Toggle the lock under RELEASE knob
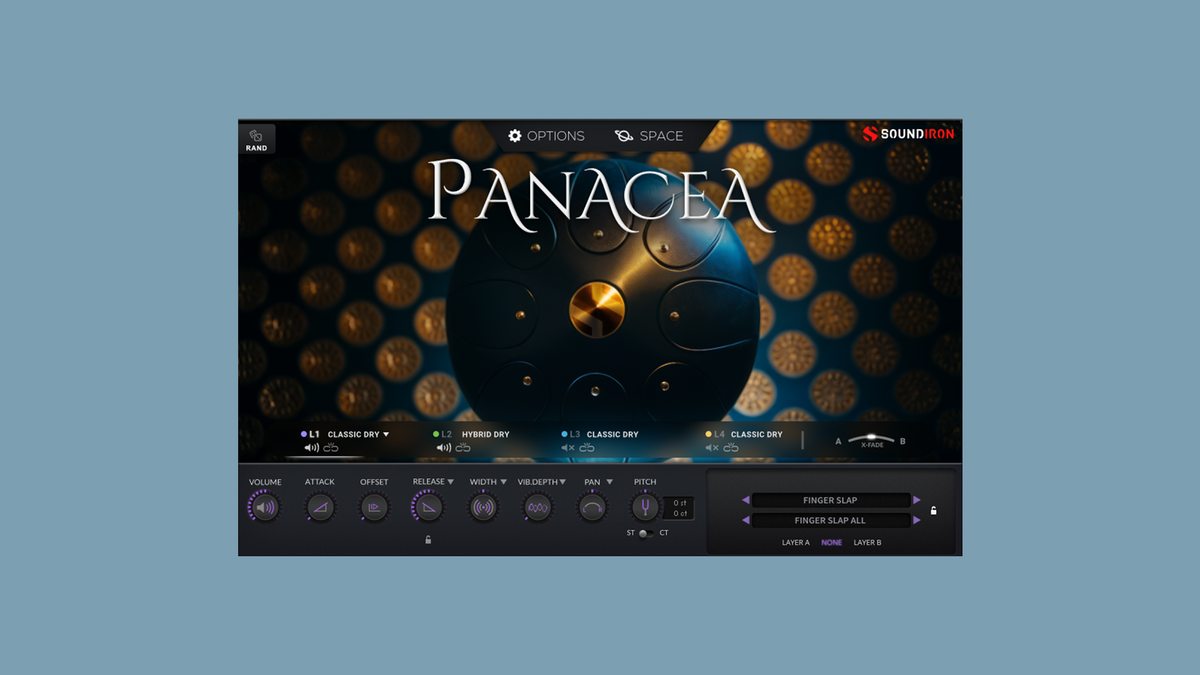This screenshot has width=1200, height=675. pyautogui.click(x=428, y=540)
